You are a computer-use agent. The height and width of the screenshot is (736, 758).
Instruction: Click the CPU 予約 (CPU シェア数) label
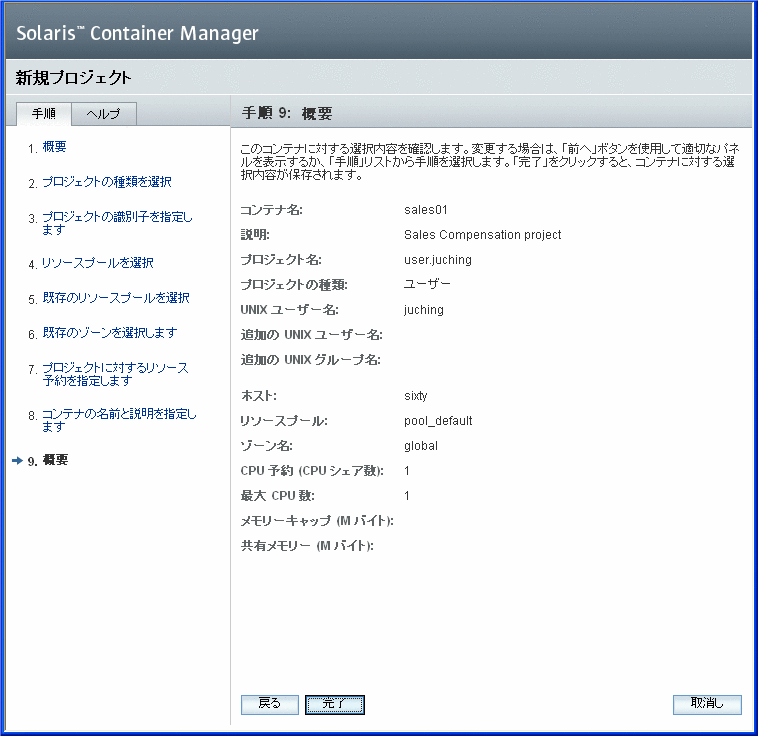coord(312,471)
